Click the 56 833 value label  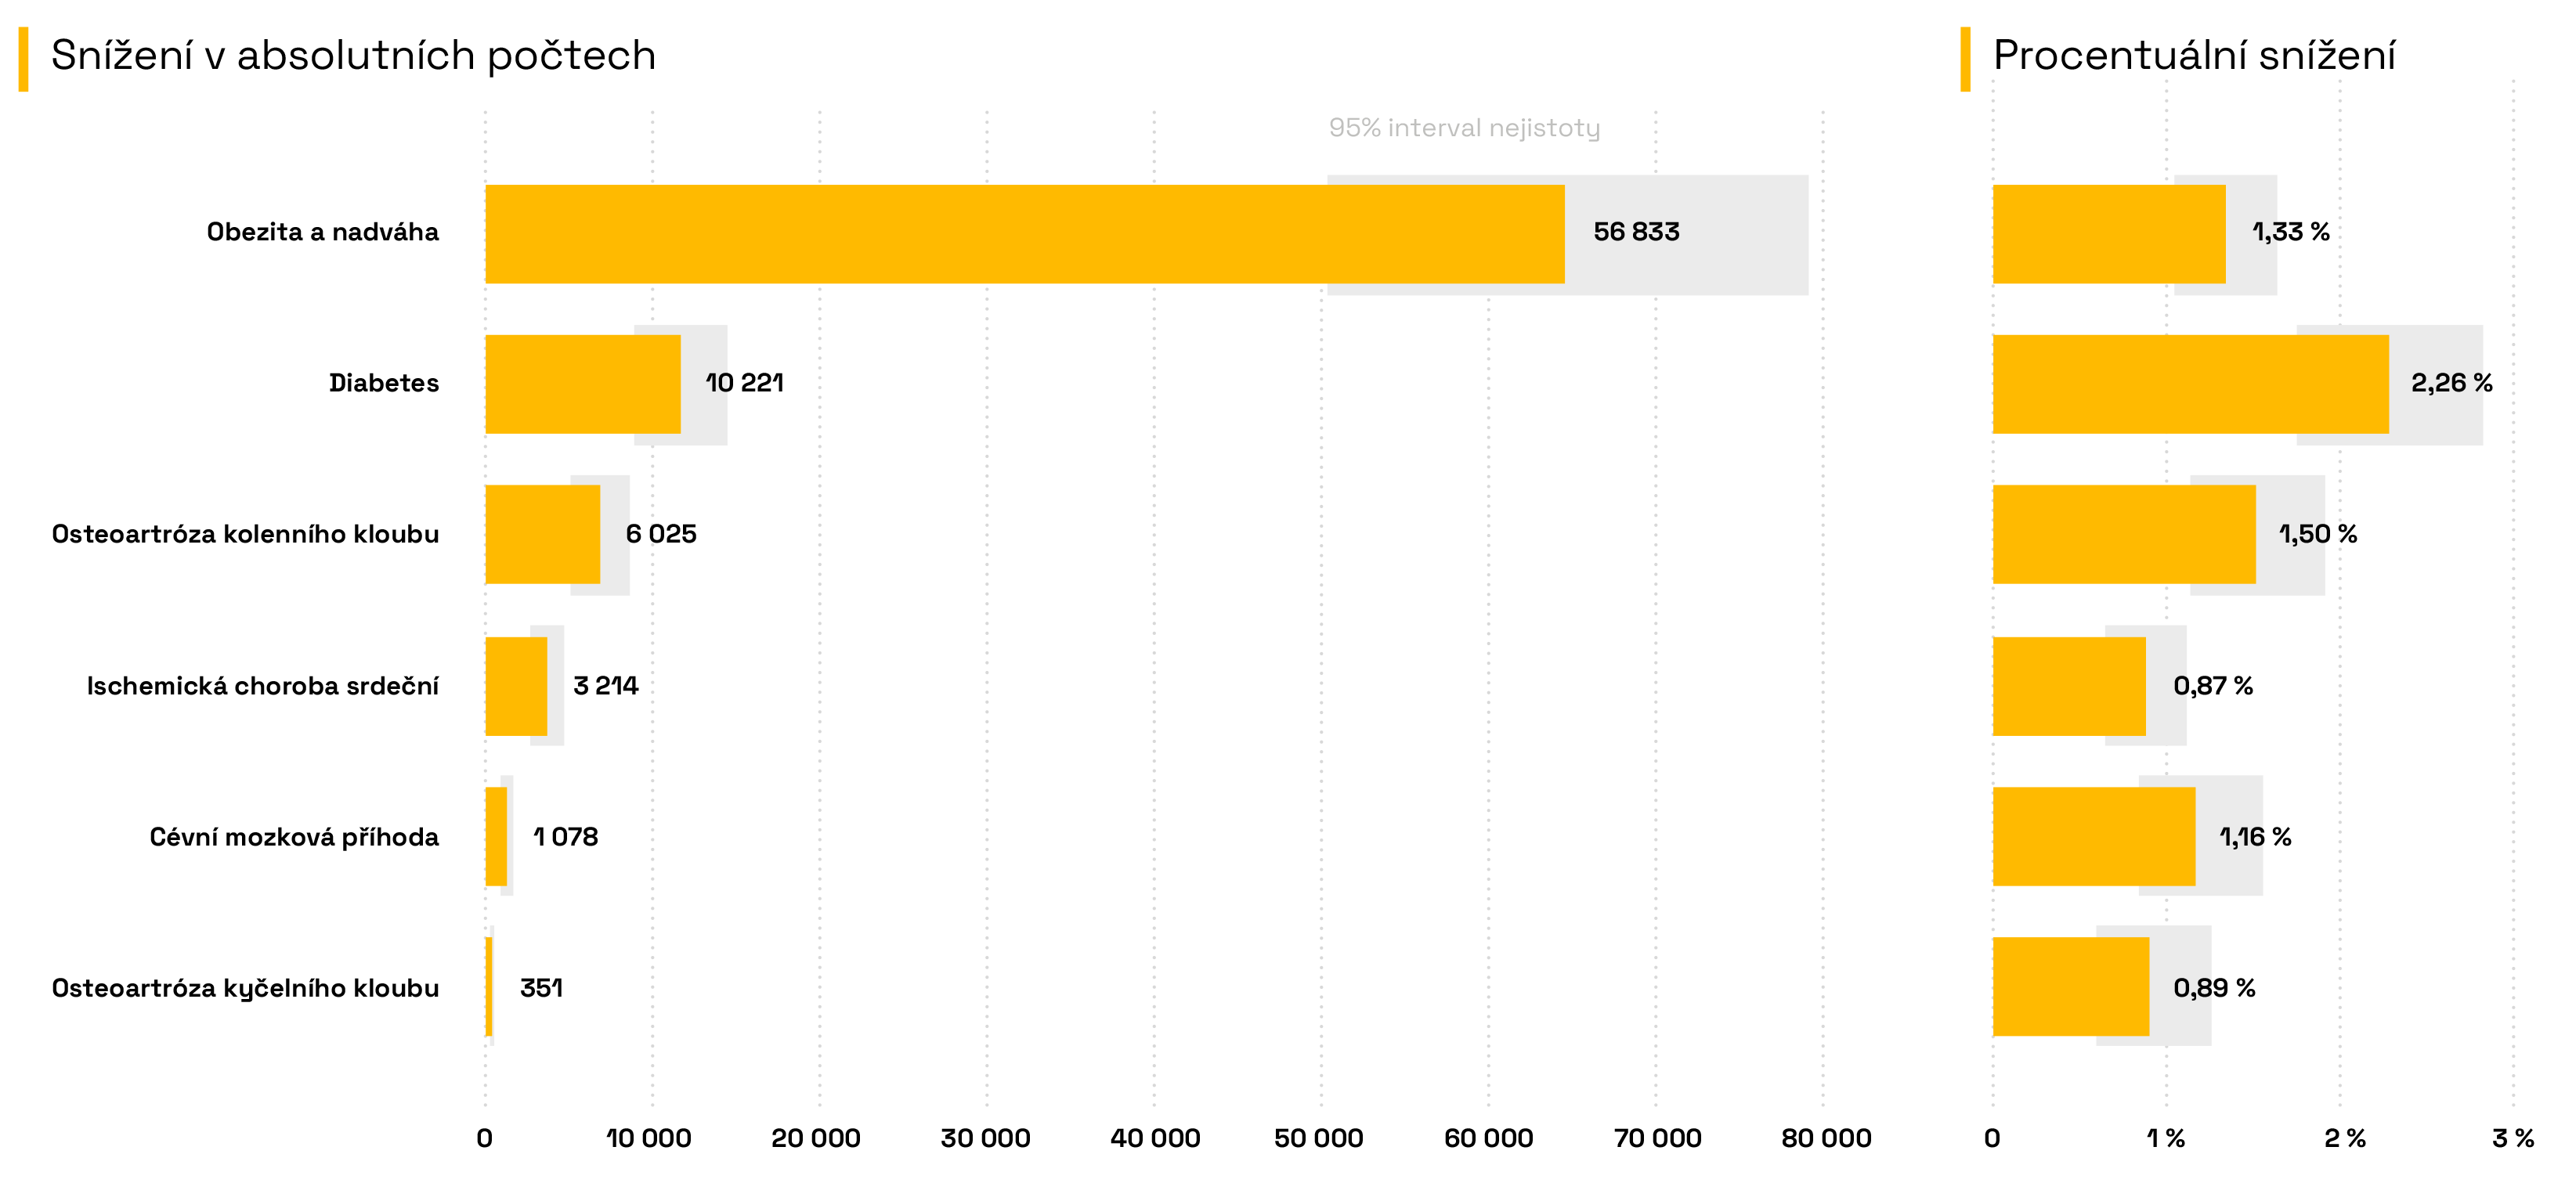[x=1636, y=232]
